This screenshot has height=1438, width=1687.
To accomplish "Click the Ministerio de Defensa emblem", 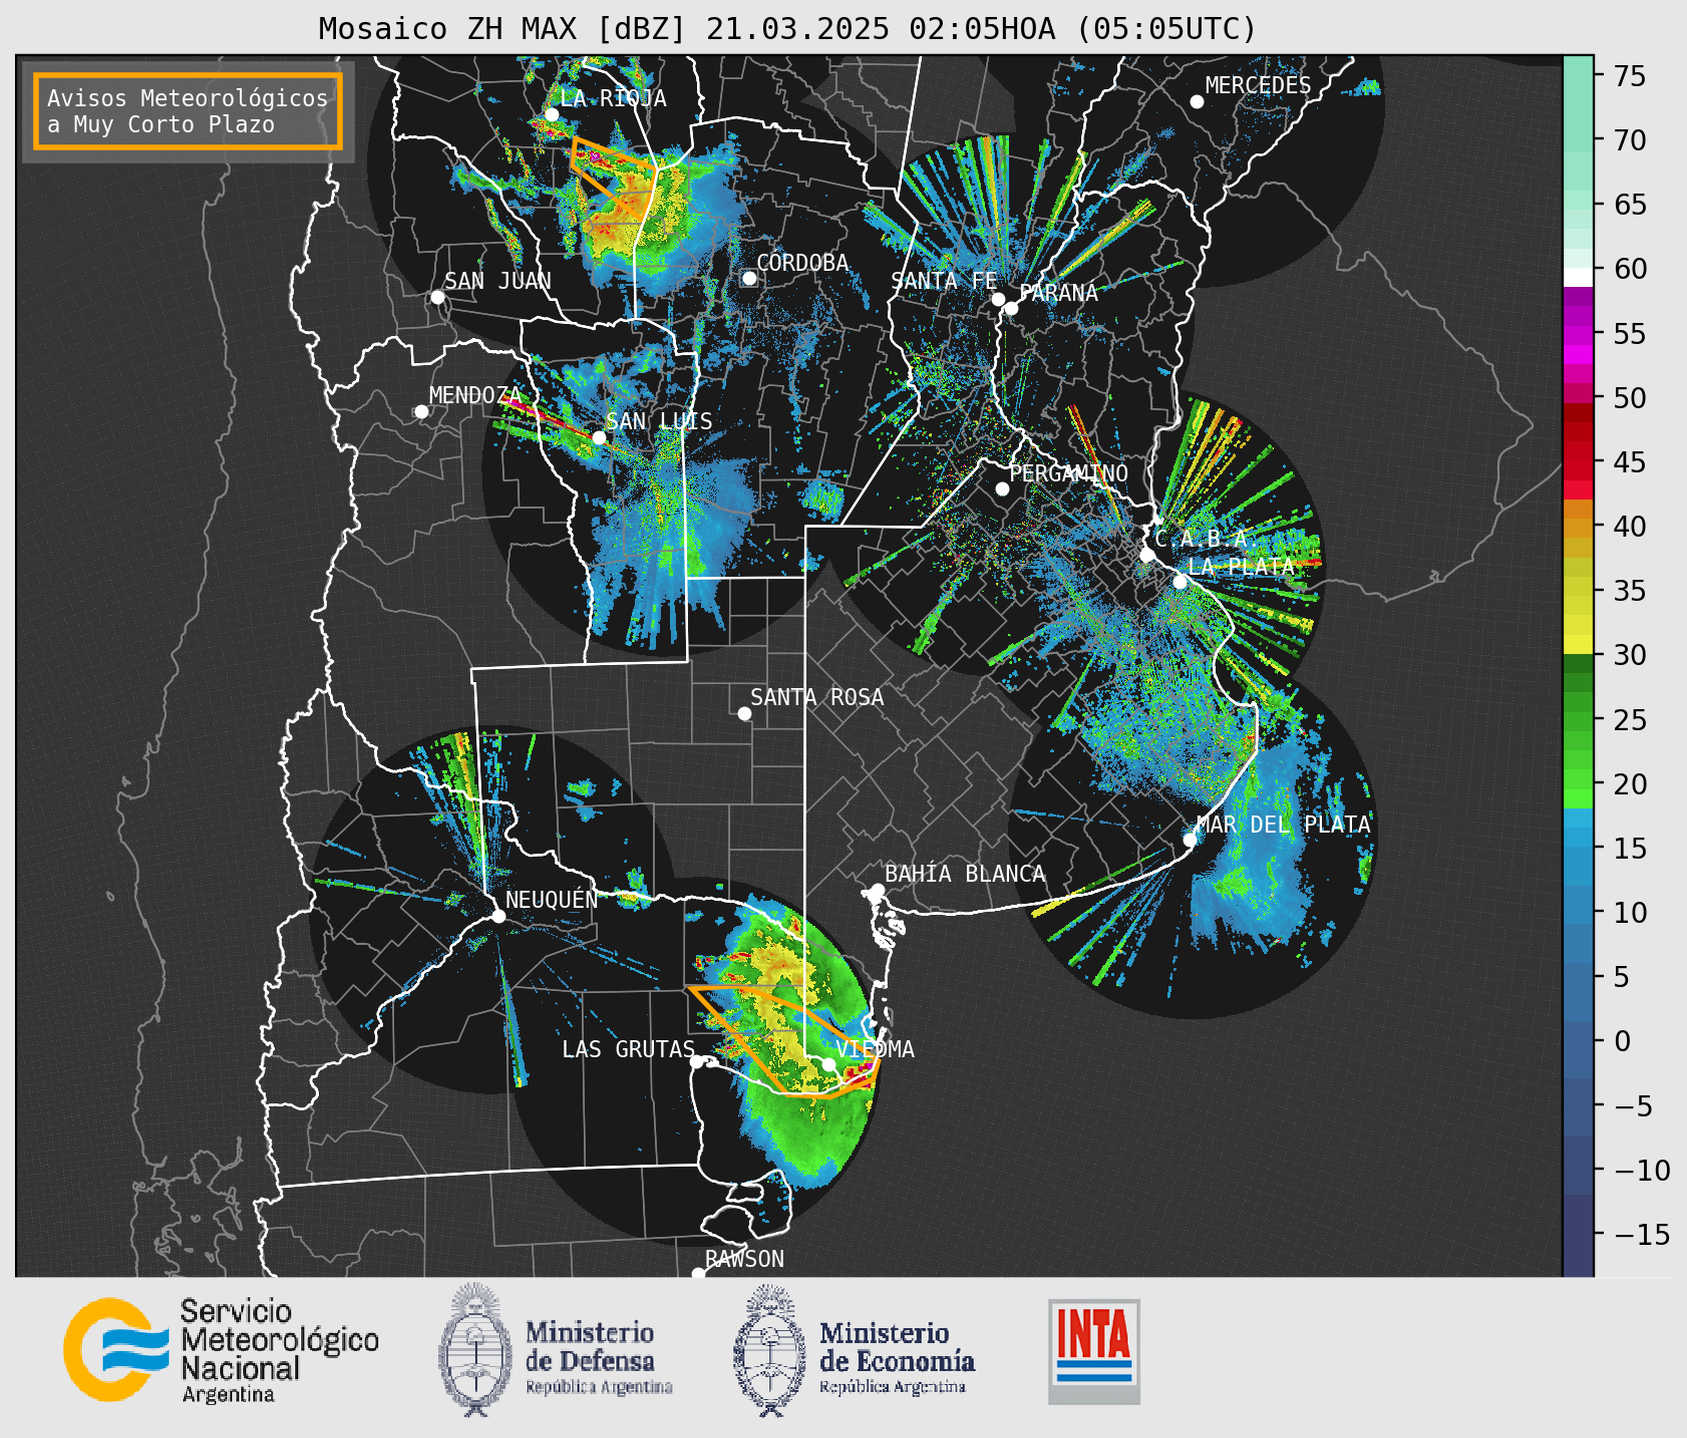I will [x=475, y=1350].
